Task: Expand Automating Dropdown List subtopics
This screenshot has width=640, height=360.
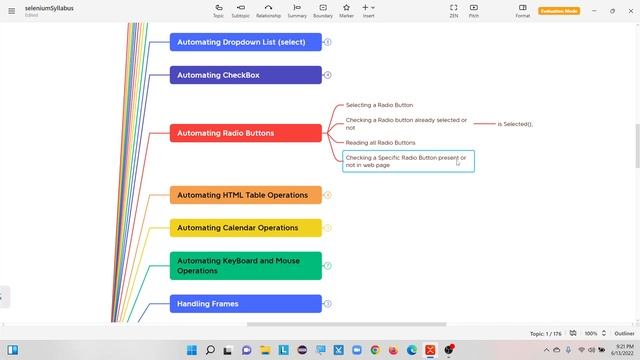Action: coord(327,42)
